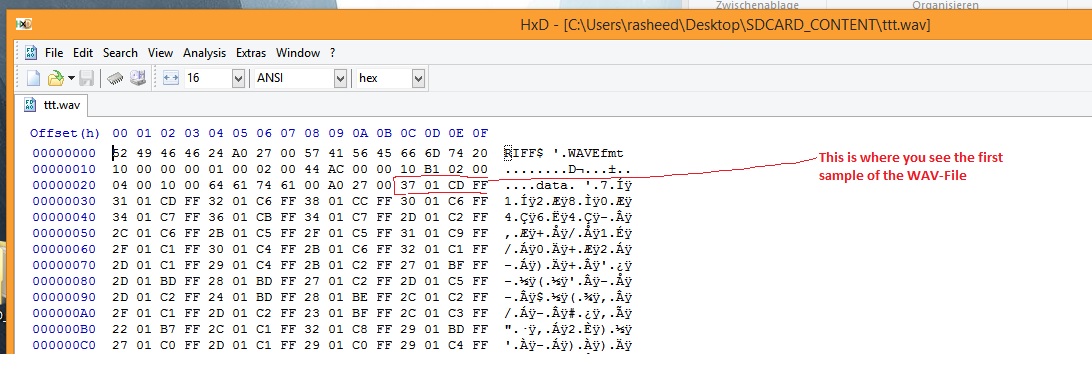Open the Window menu
The image size is (1092, 375).
(298, 53)
